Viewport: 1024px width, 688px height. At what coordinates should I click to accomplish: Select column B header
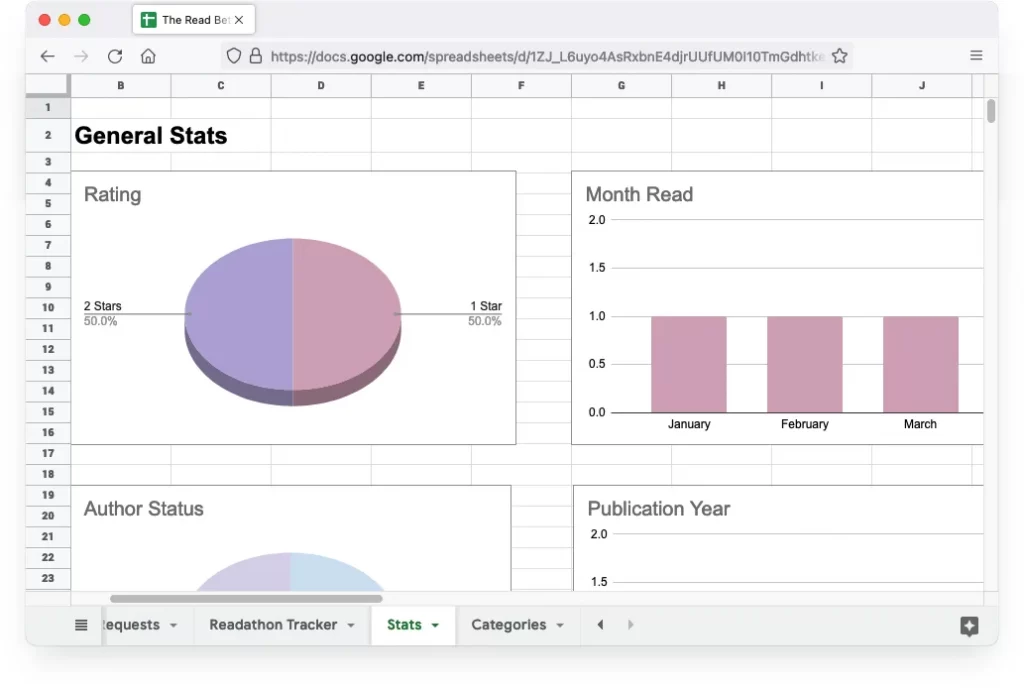coord(121,86)
